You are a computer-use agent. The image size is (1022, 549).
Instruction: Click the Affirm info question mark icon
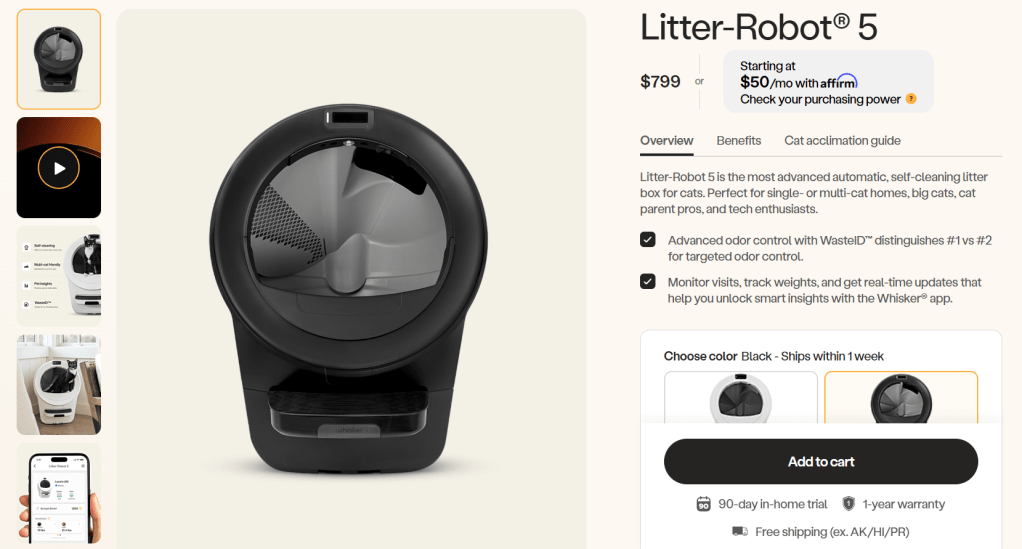click(x=911, y=98)
